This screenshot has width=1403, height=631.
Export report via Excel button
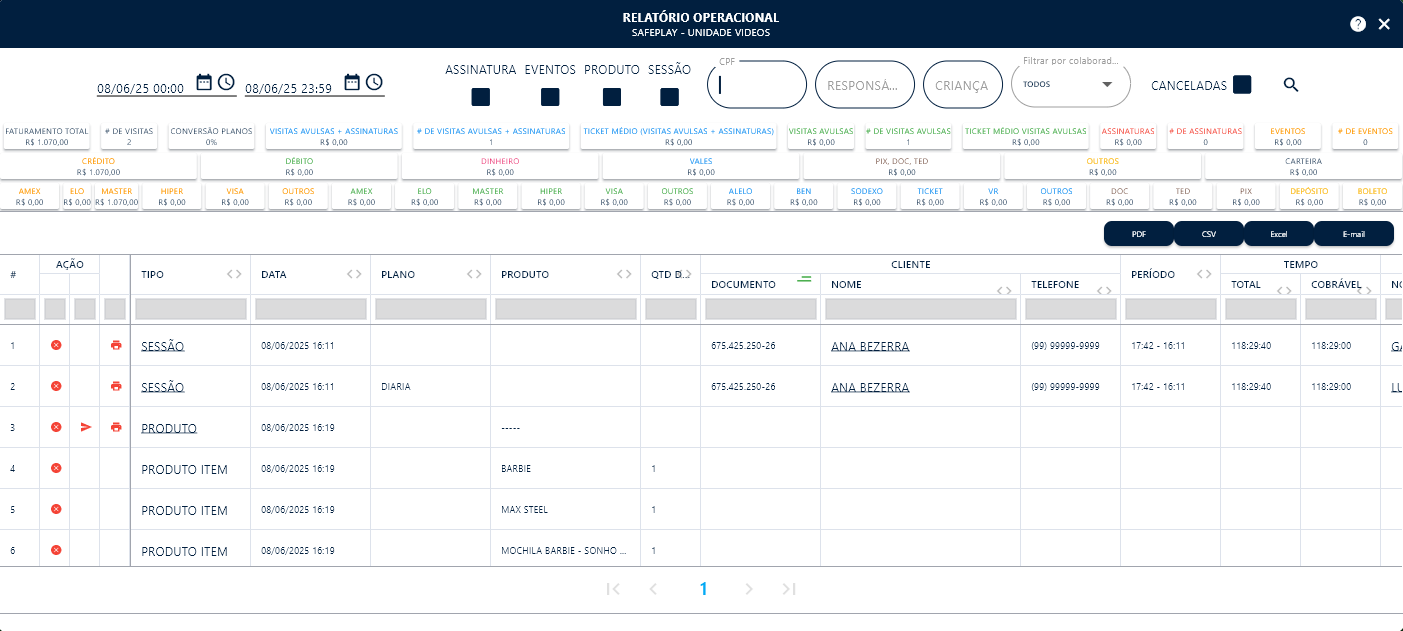(x=1278, y=234)
